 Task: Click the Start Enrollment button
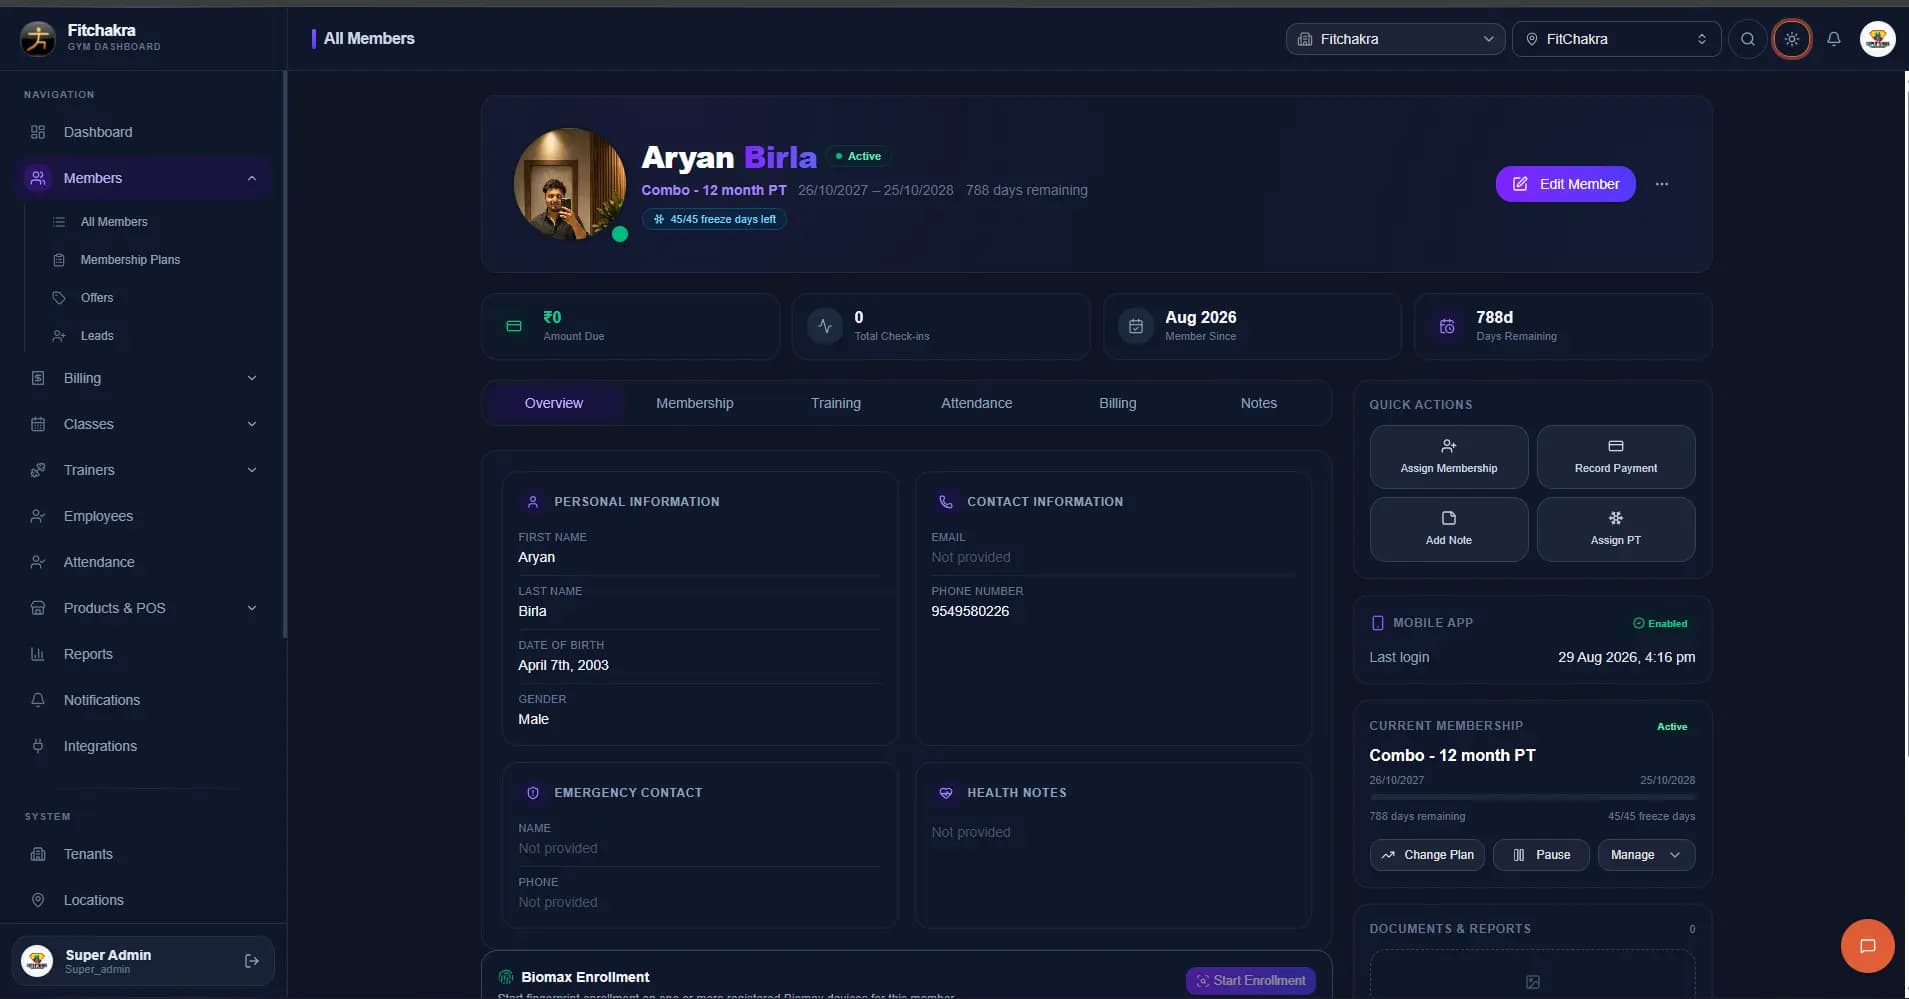click(x=1250, y=980)
